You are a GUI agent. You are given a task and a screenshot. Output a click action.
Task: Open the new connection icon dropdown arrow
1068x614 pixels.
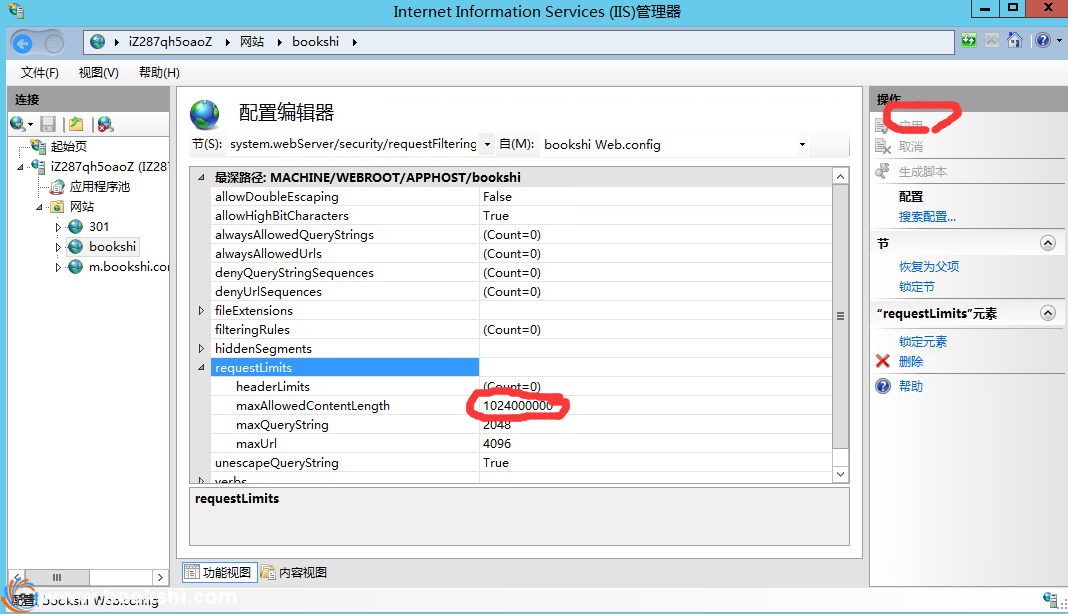click(x=31, y=125)
